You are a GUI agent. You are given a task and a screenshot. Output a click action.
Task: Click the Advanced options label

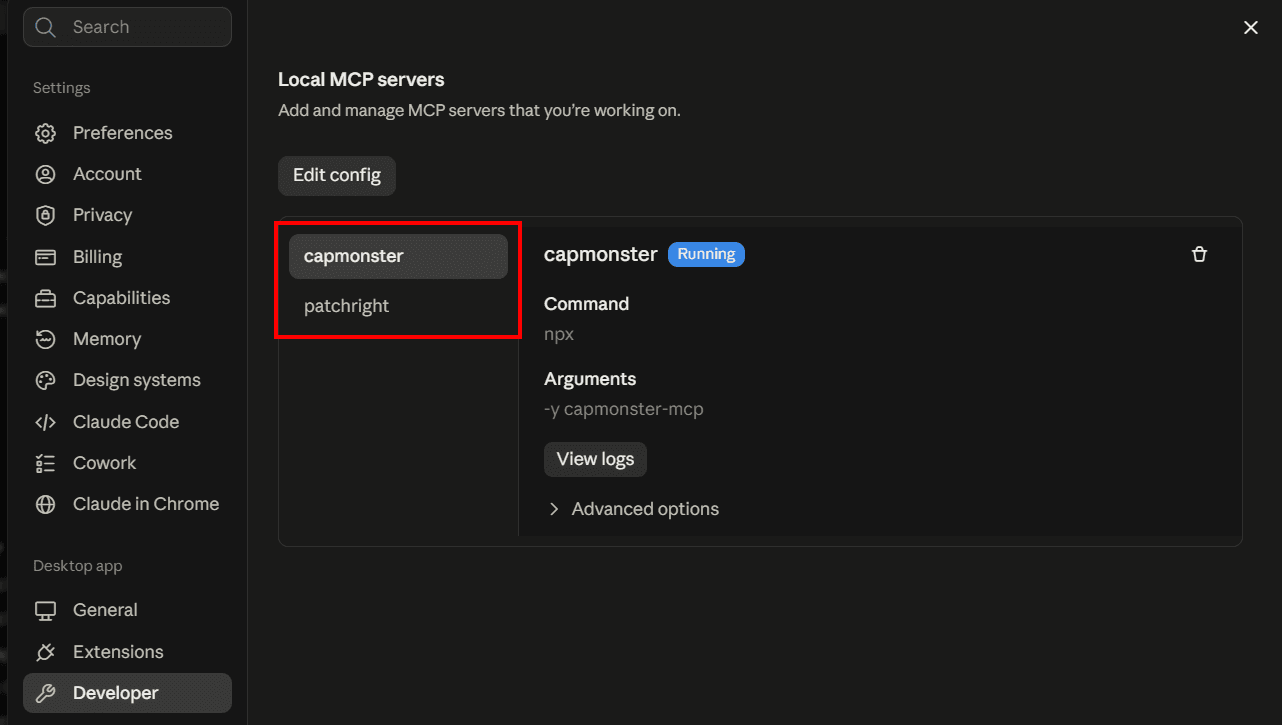(x=645, y=509)
